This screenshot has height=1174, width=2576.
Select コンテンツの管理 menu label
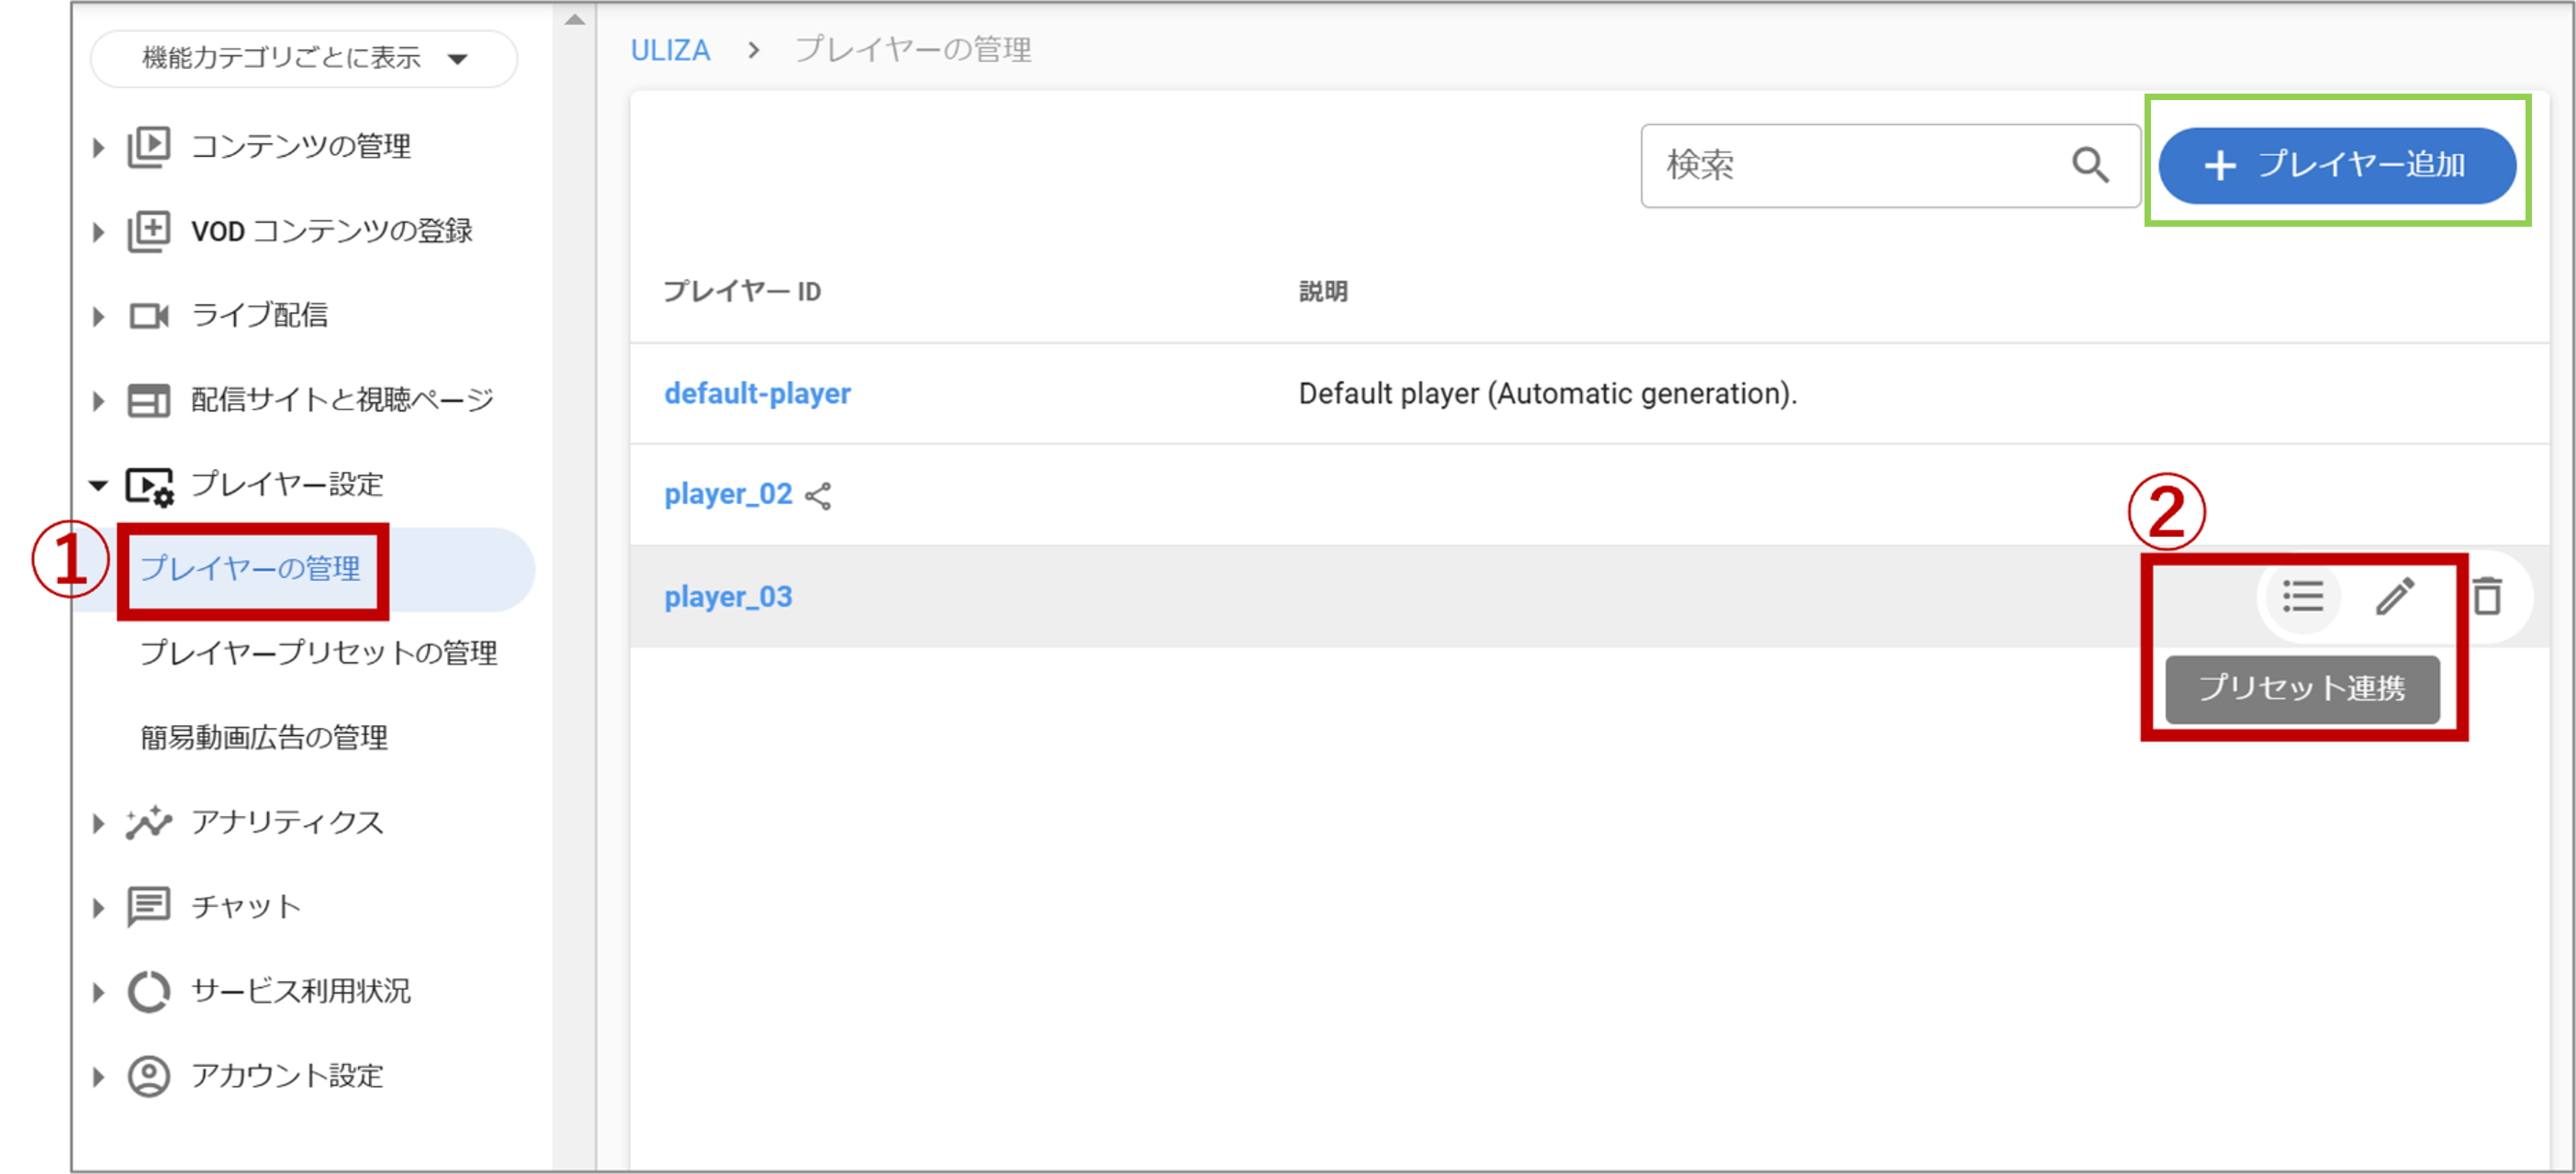pos(301,147)
